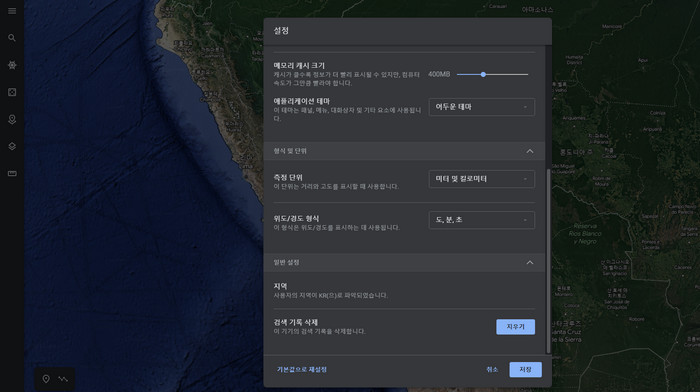700x392 pixels.
Task: Click Reserva Rios Blanco y Negro label
Action: point(585,234)
